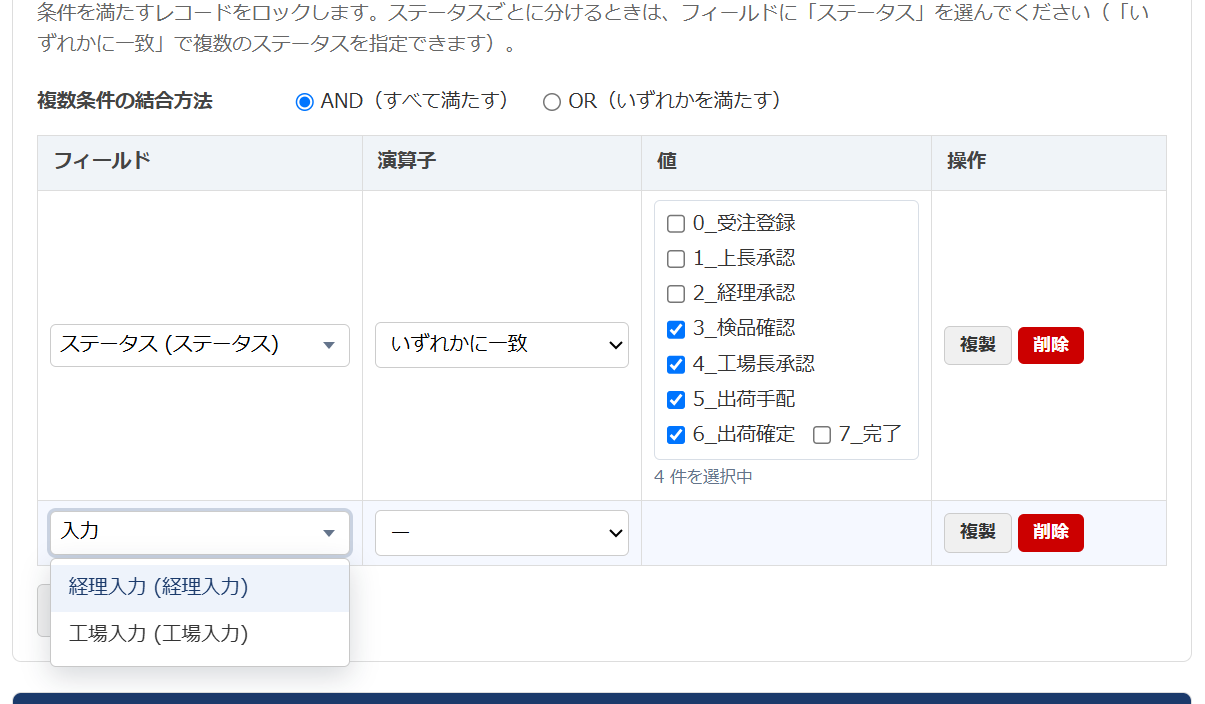1205x704 pixels.
Task: Click the 入力 field search combo box
Action: point(200,532)
